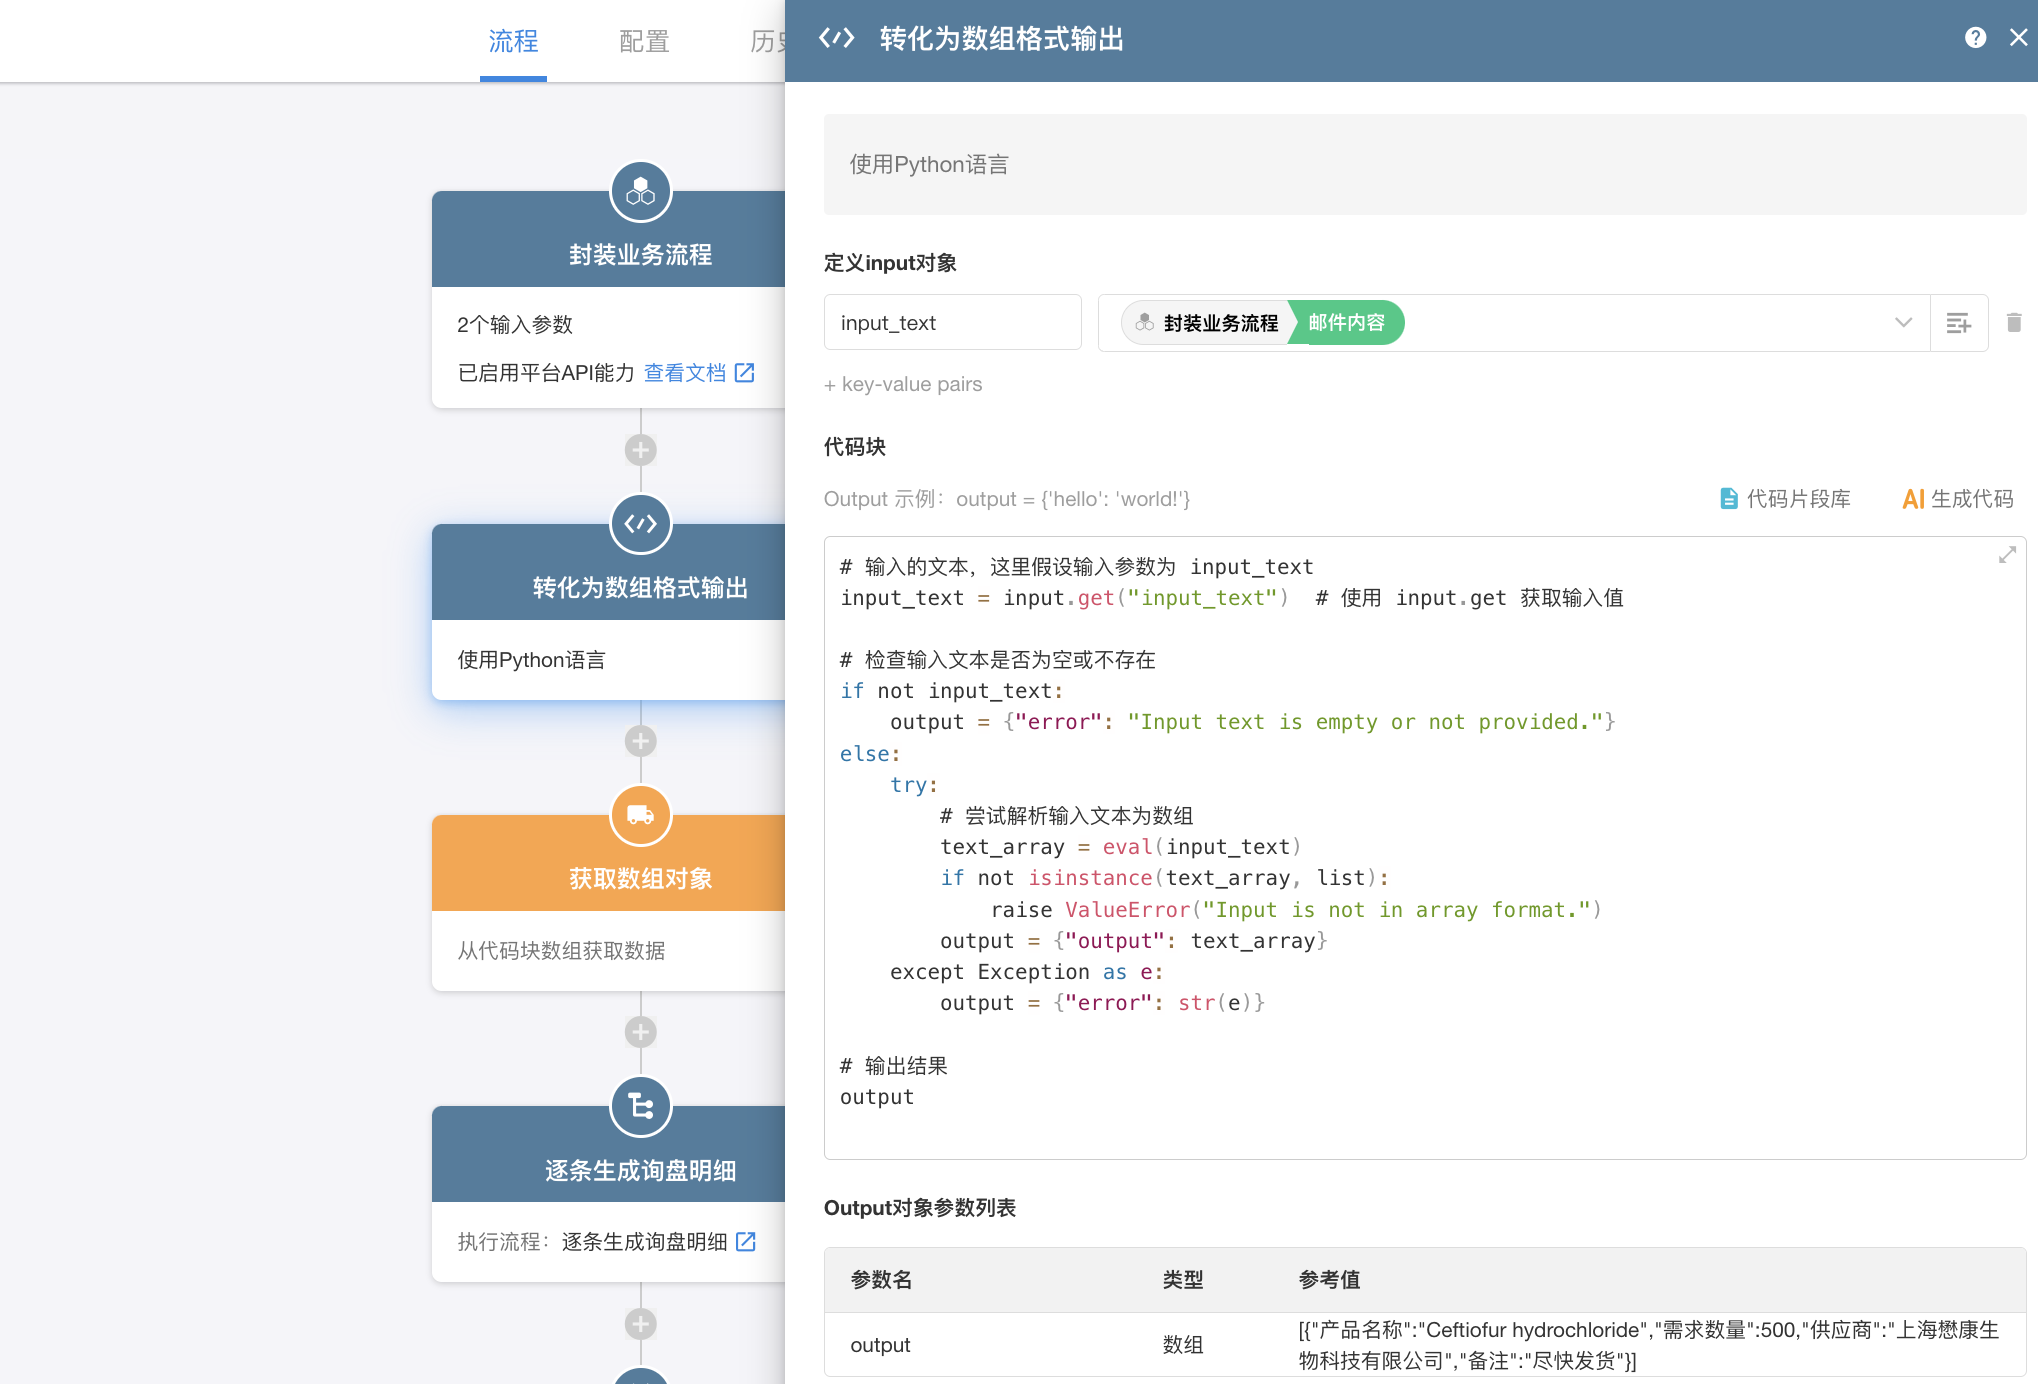Click the 封装业务流程 node circle icon

[640, 191]
